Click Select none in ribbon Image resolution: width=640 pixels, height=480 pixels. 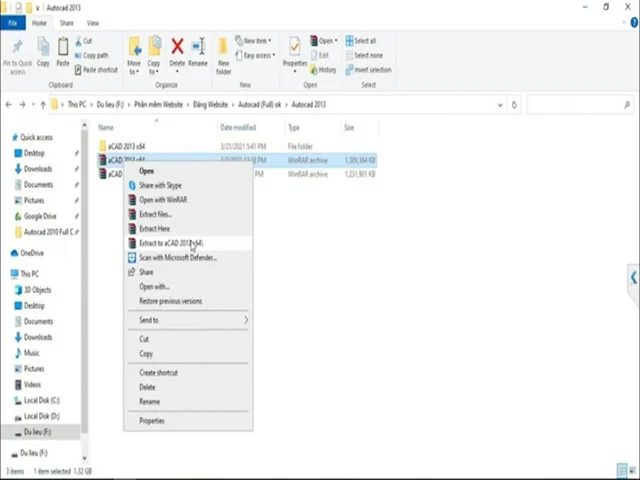364,55
